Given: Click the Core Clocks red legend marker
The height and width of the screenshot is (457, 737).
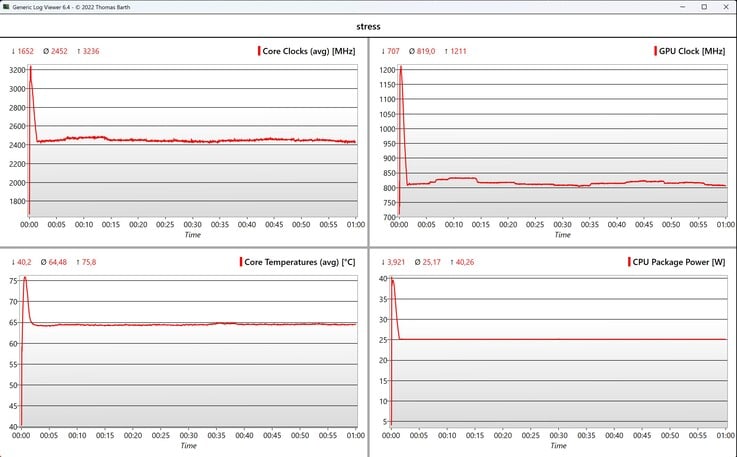Looking at the screenshot, I should coord(259,51).
